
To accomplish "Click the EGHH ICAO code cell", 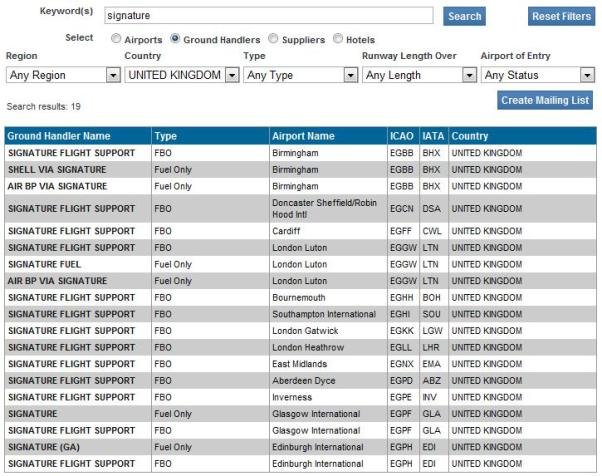I will 402,298.
